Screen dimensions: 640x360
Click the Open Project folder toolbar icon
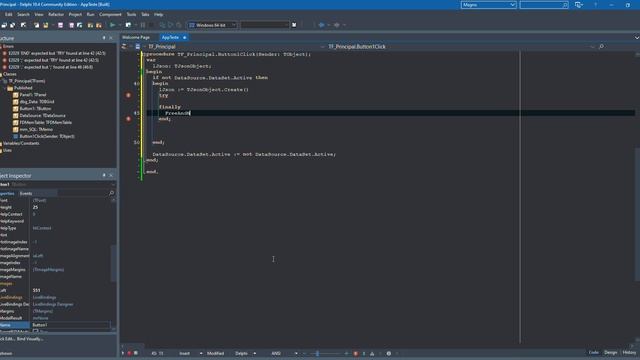46,25
